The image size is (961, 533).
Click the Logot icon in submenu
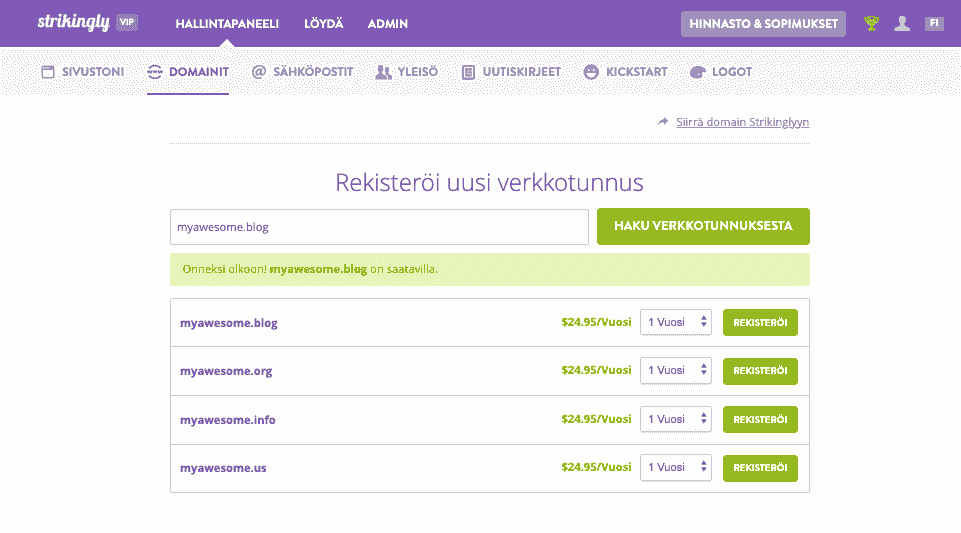698,72
